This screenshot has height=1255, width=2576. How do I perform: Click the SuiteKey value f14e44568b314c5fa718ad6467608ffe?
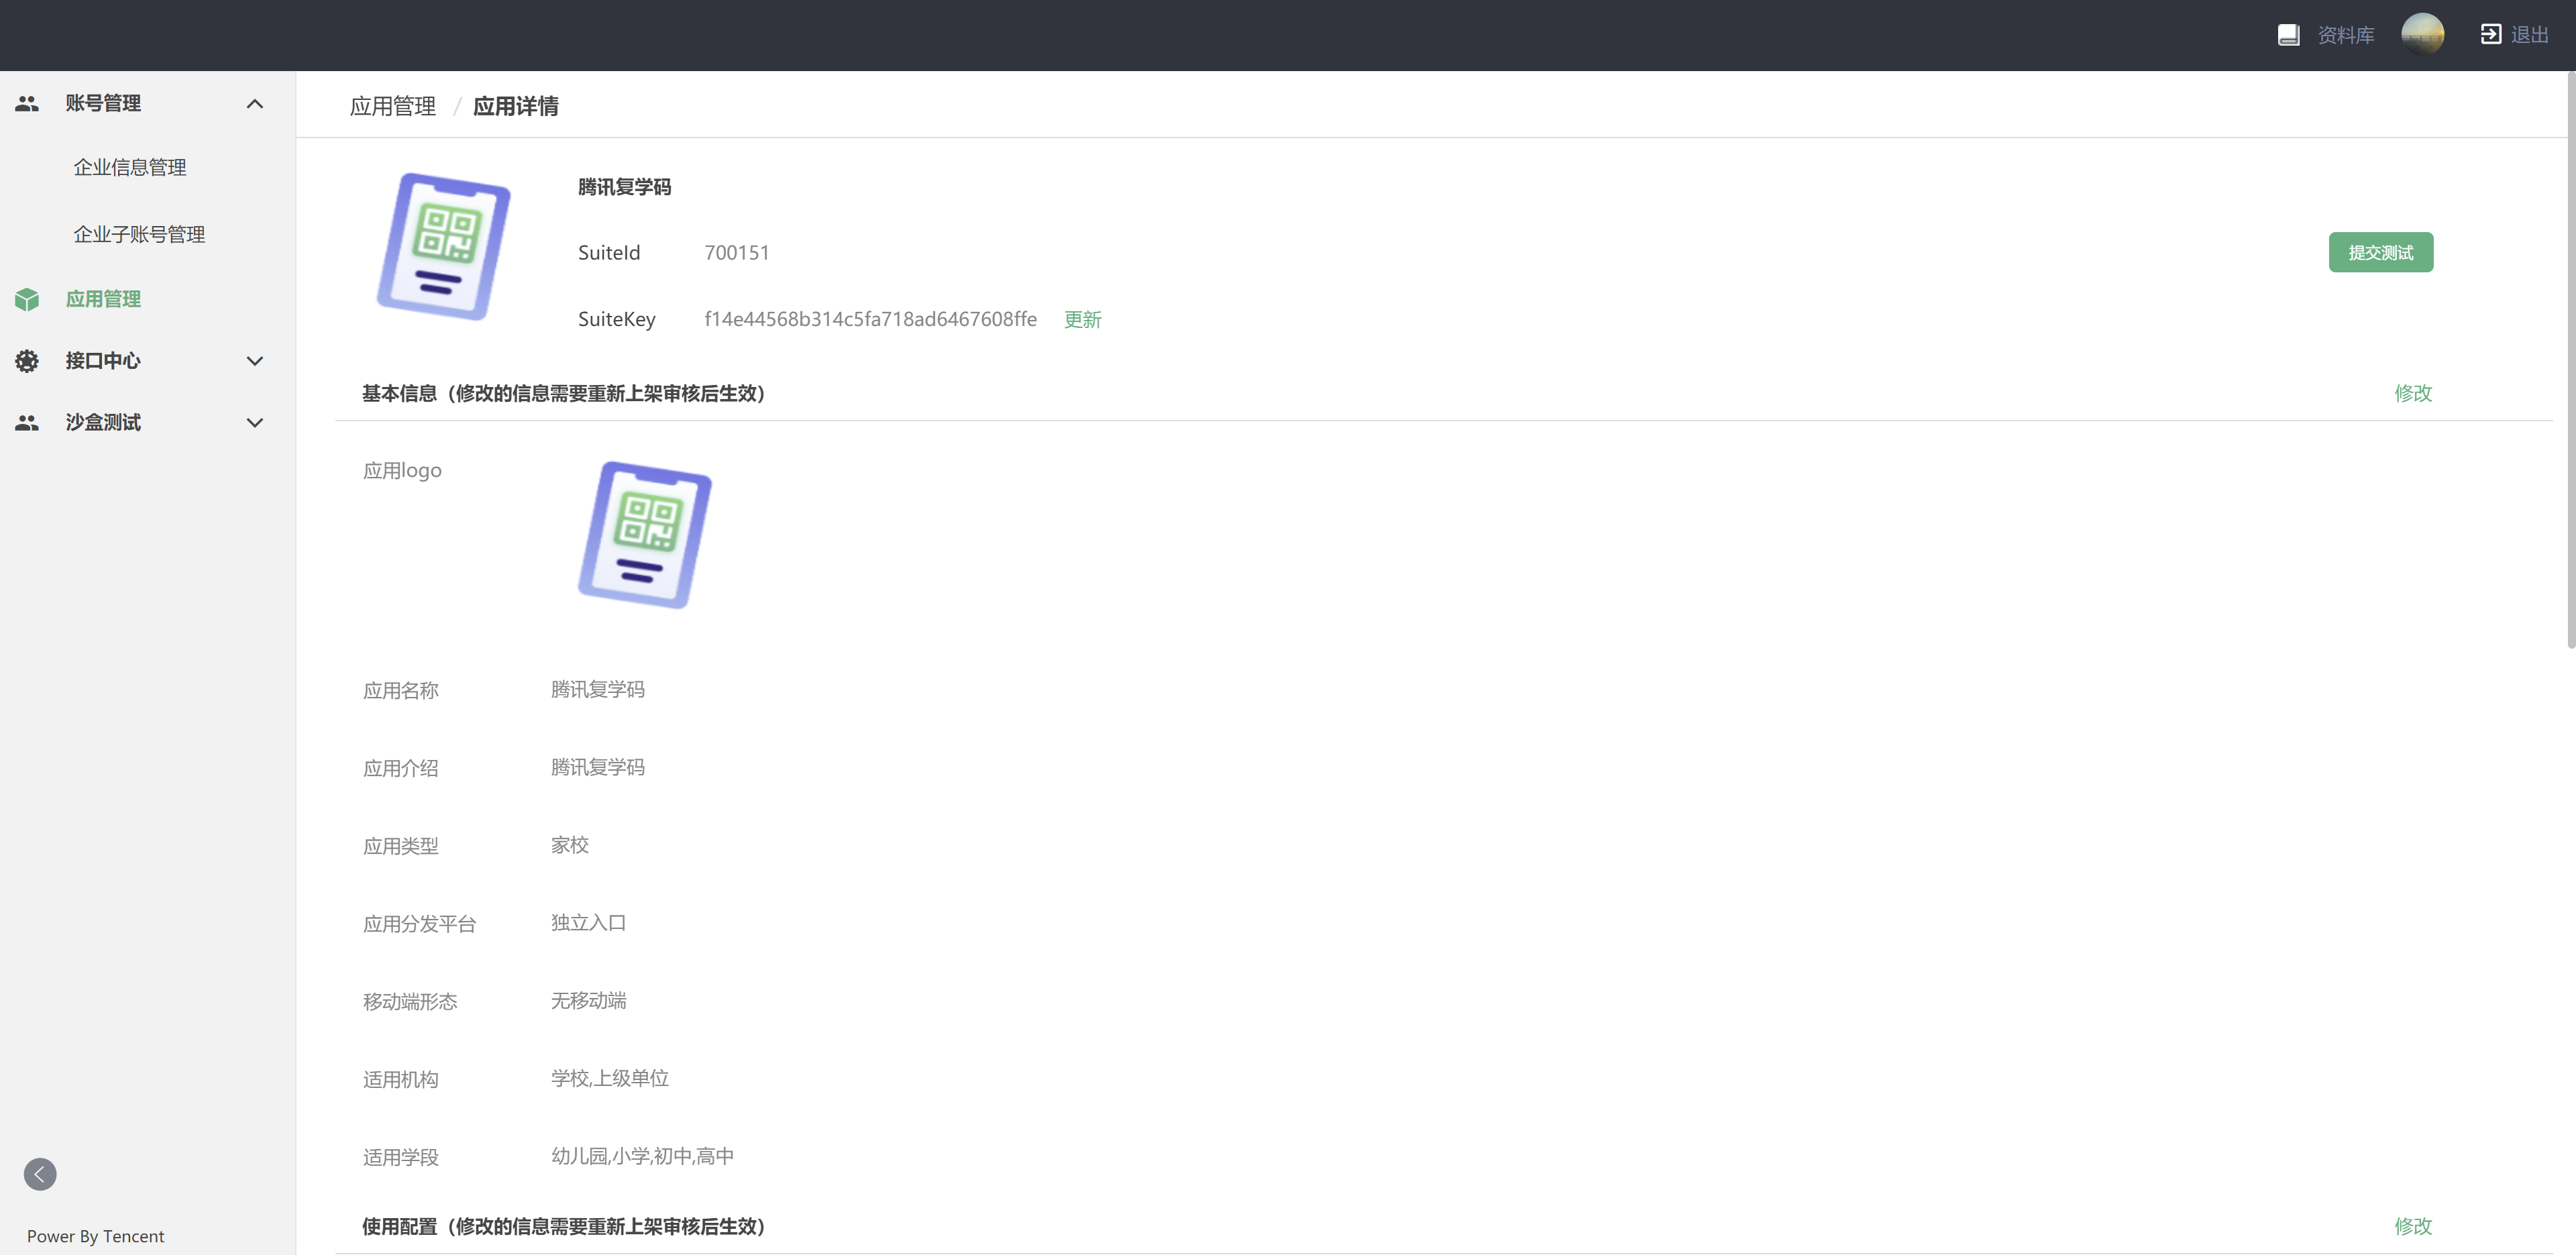870,319
